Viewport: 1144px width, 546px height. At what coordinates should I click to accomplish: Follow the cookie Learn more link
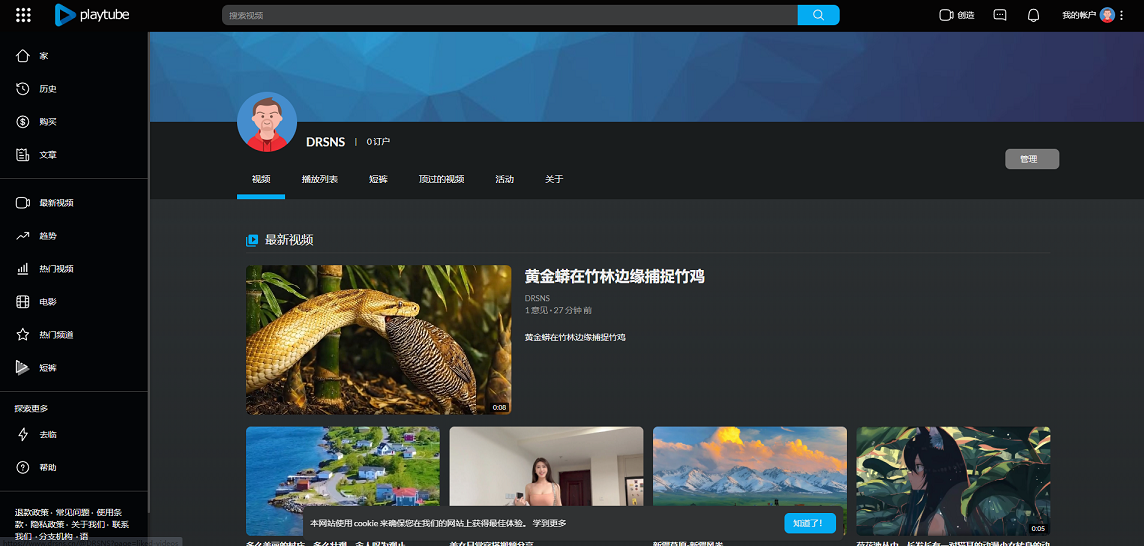click(549, 523)
